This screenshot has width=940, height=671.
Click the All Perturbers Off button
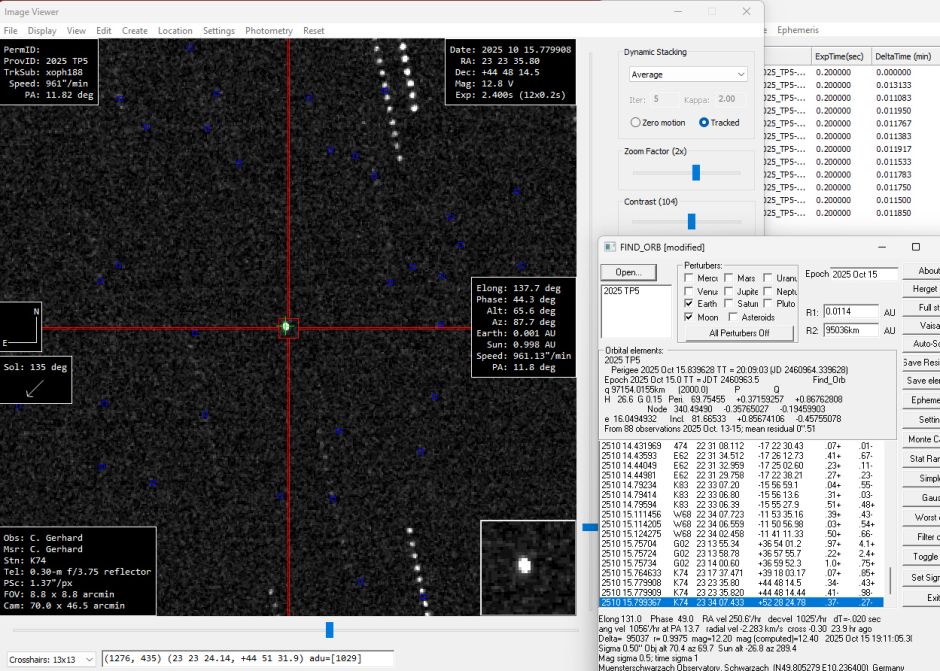pos(739,333)
